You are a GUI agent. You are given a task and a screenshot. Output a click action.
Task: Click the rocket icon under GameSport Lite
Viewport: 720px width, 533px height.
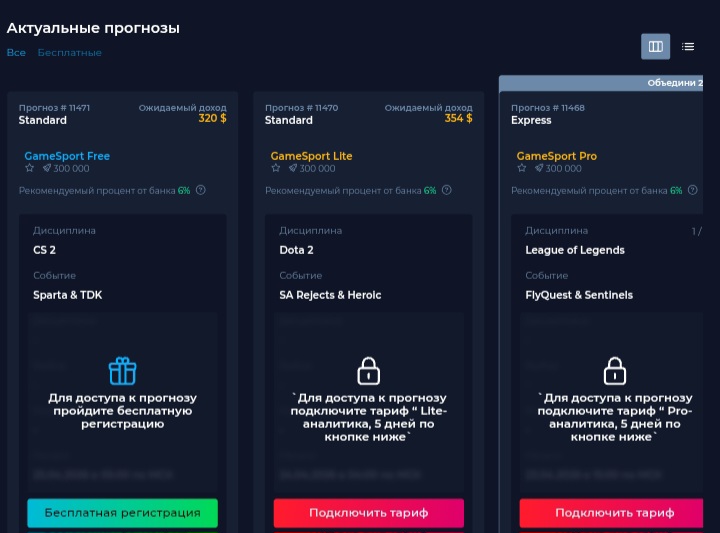[x=292, y=169]
